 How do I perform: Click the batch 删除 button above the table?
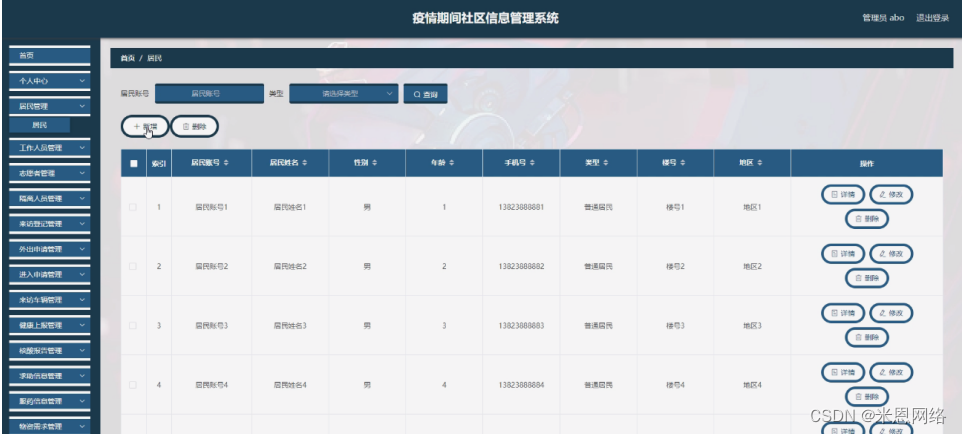click(x=194, y=126)
